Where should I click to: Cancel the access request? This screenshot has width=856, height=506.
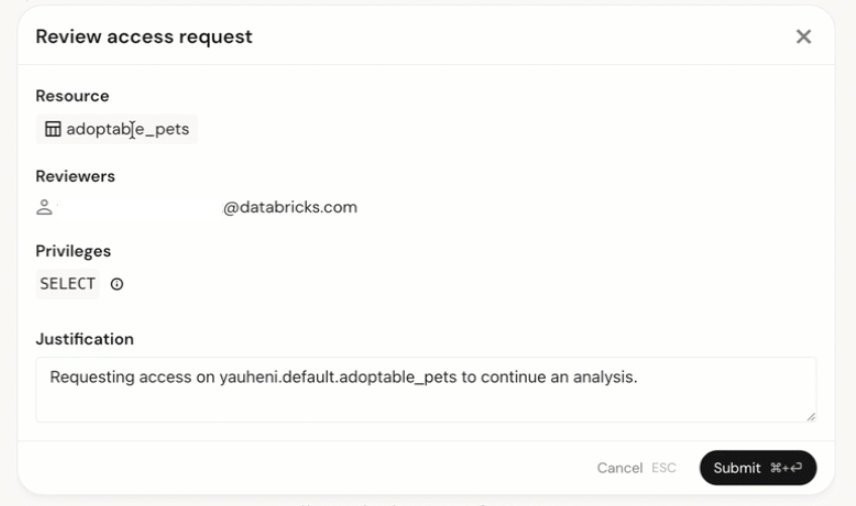click(620, 468)
